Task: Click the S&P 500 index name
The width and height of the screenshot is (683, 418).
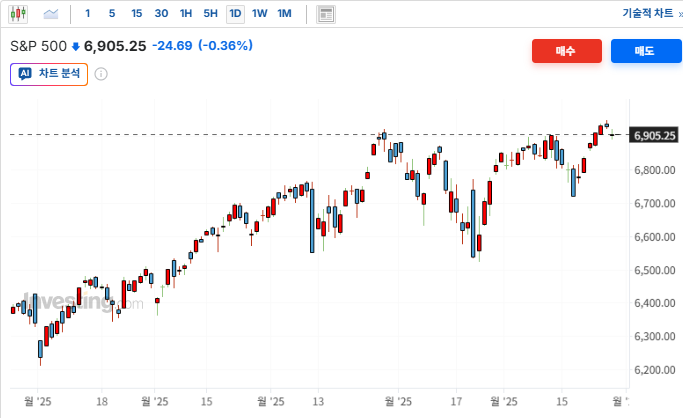Action: pos(38,46)
